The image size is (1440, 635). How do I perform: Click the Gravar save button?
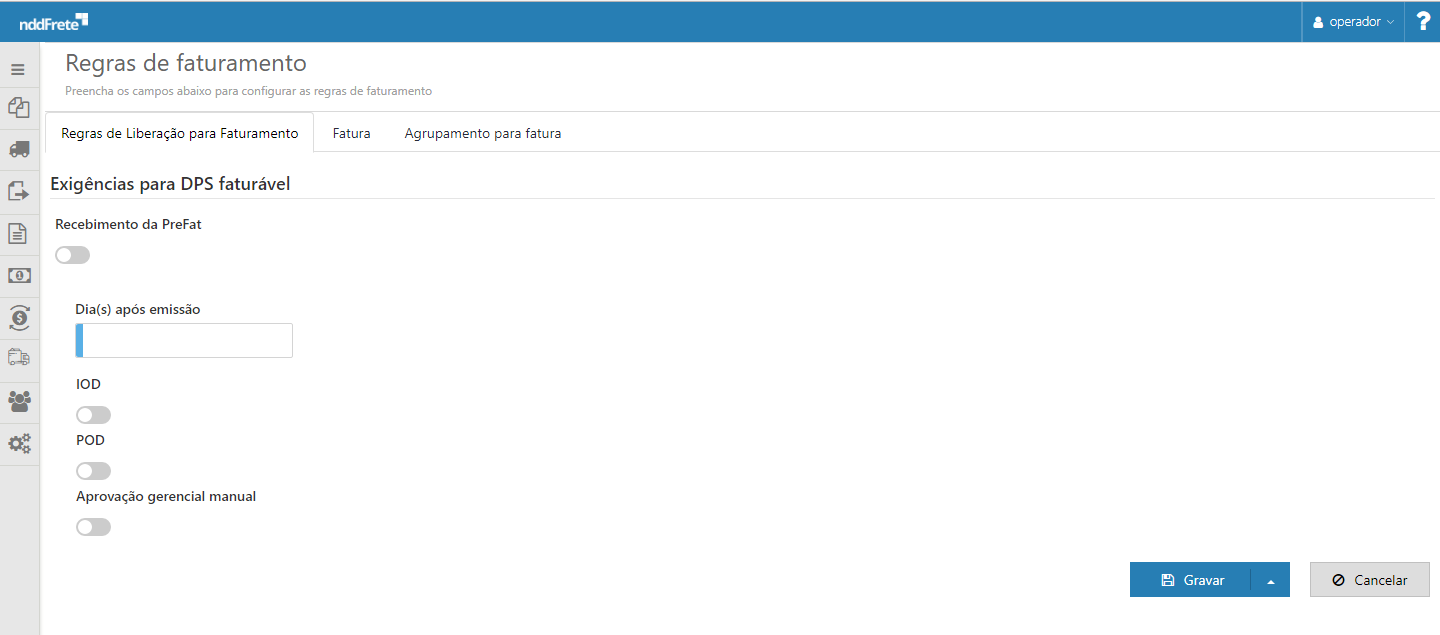(1190, 580)
